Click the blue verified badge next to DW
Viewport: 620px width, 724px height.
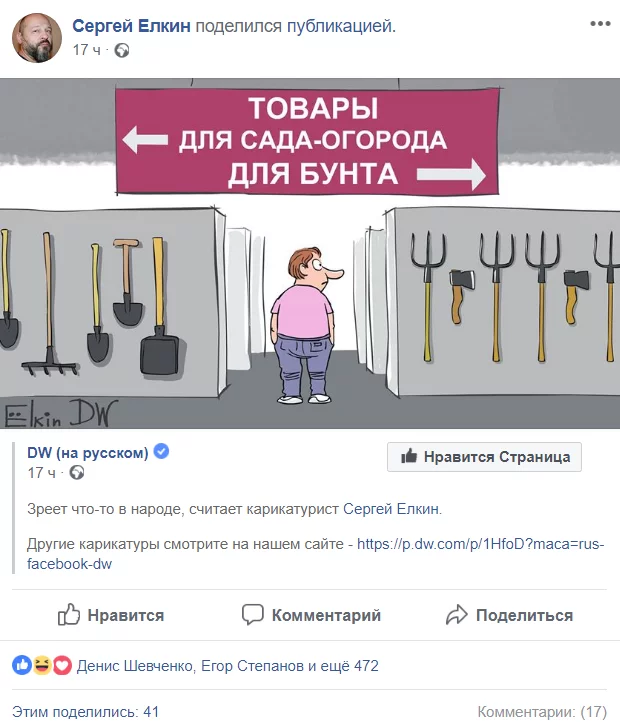point(161,451)
